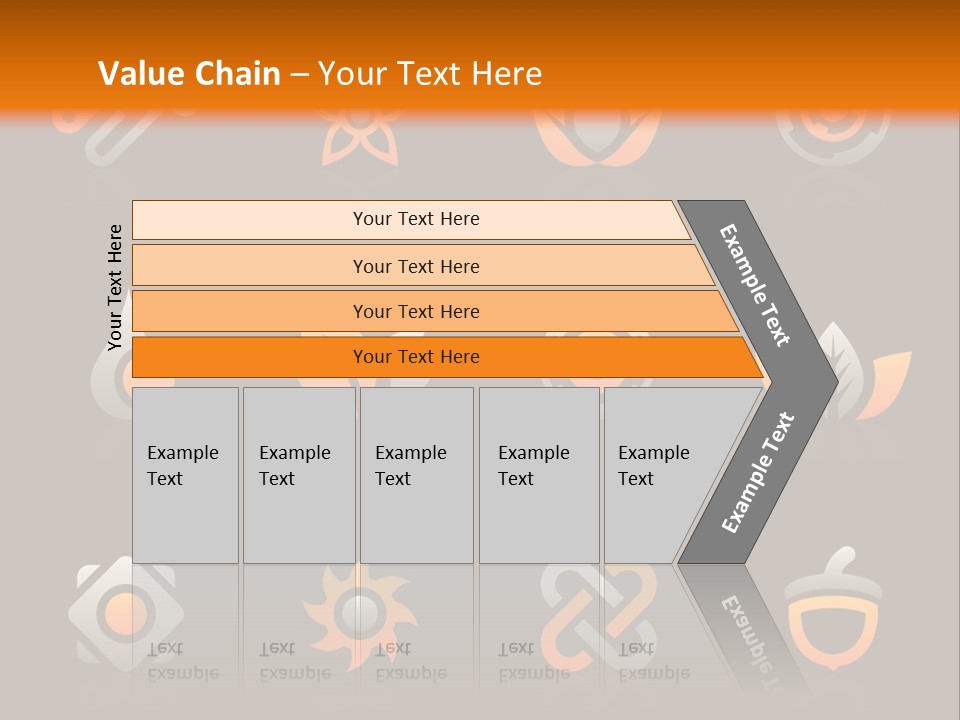
Task: Click the leaf icon at the right edge
Action: click(x=863, y=372)
